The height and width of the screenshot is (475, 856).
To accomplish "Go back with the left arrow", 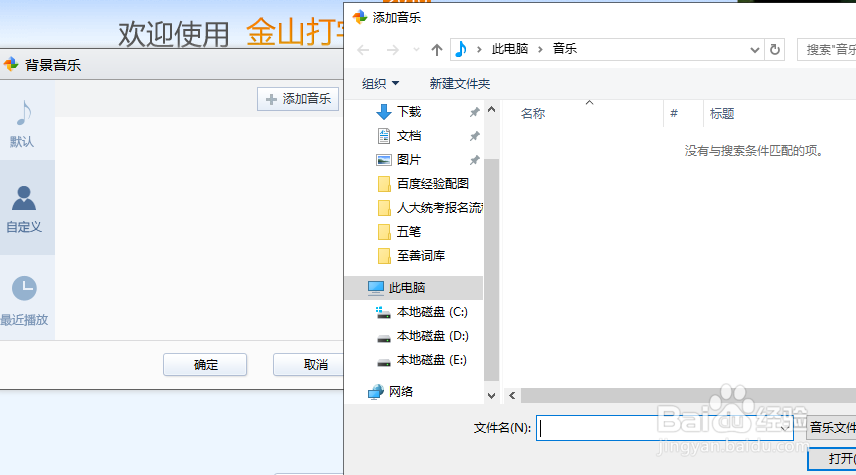I will 363,50.
